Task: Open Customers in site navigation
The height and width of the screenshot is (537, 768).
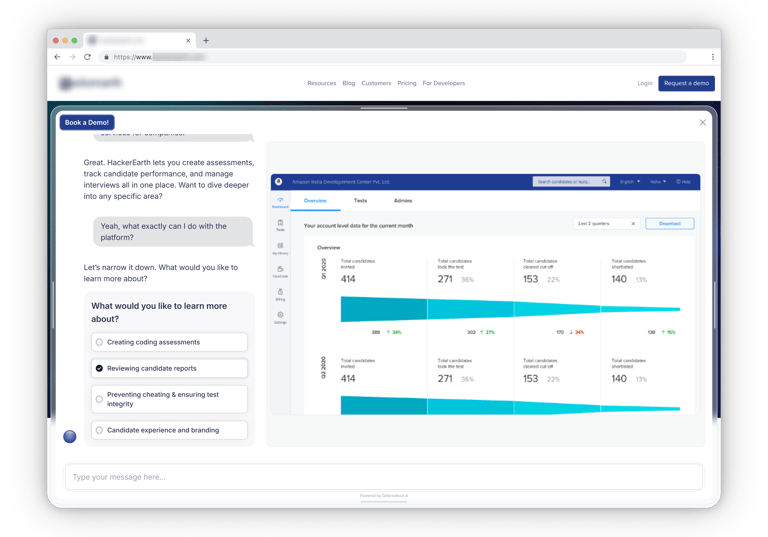Action: (376, 83)
